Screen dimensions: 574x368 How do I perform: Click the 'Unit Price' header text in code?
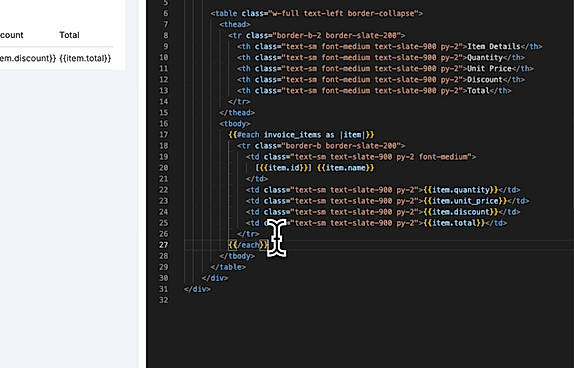[489, 68]
